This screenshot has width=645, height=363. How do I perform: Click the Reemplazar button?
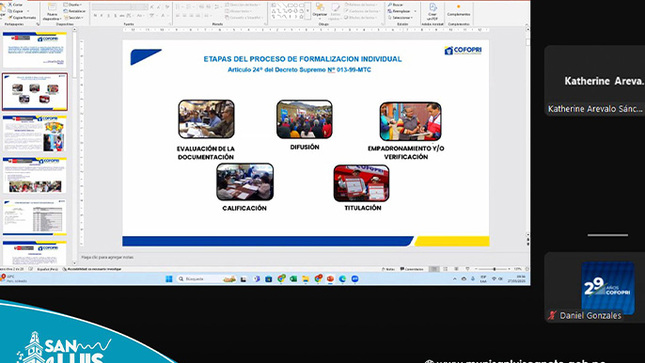[x=400, y=11]
